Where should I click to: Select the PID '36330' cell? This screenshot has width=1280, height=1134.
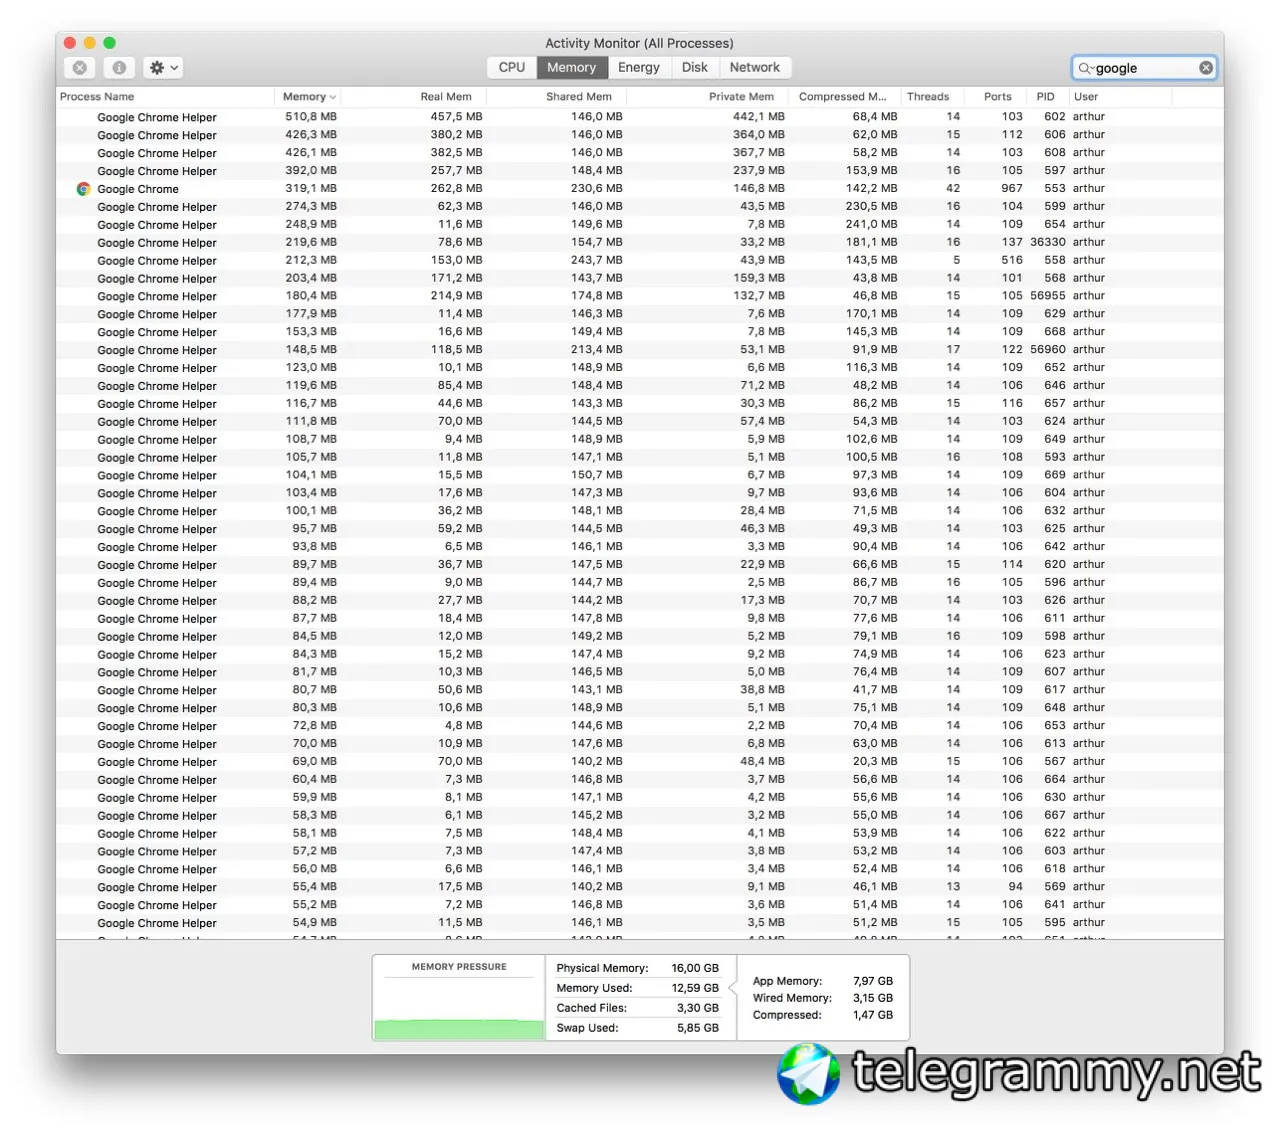[x=1048, y=242]
